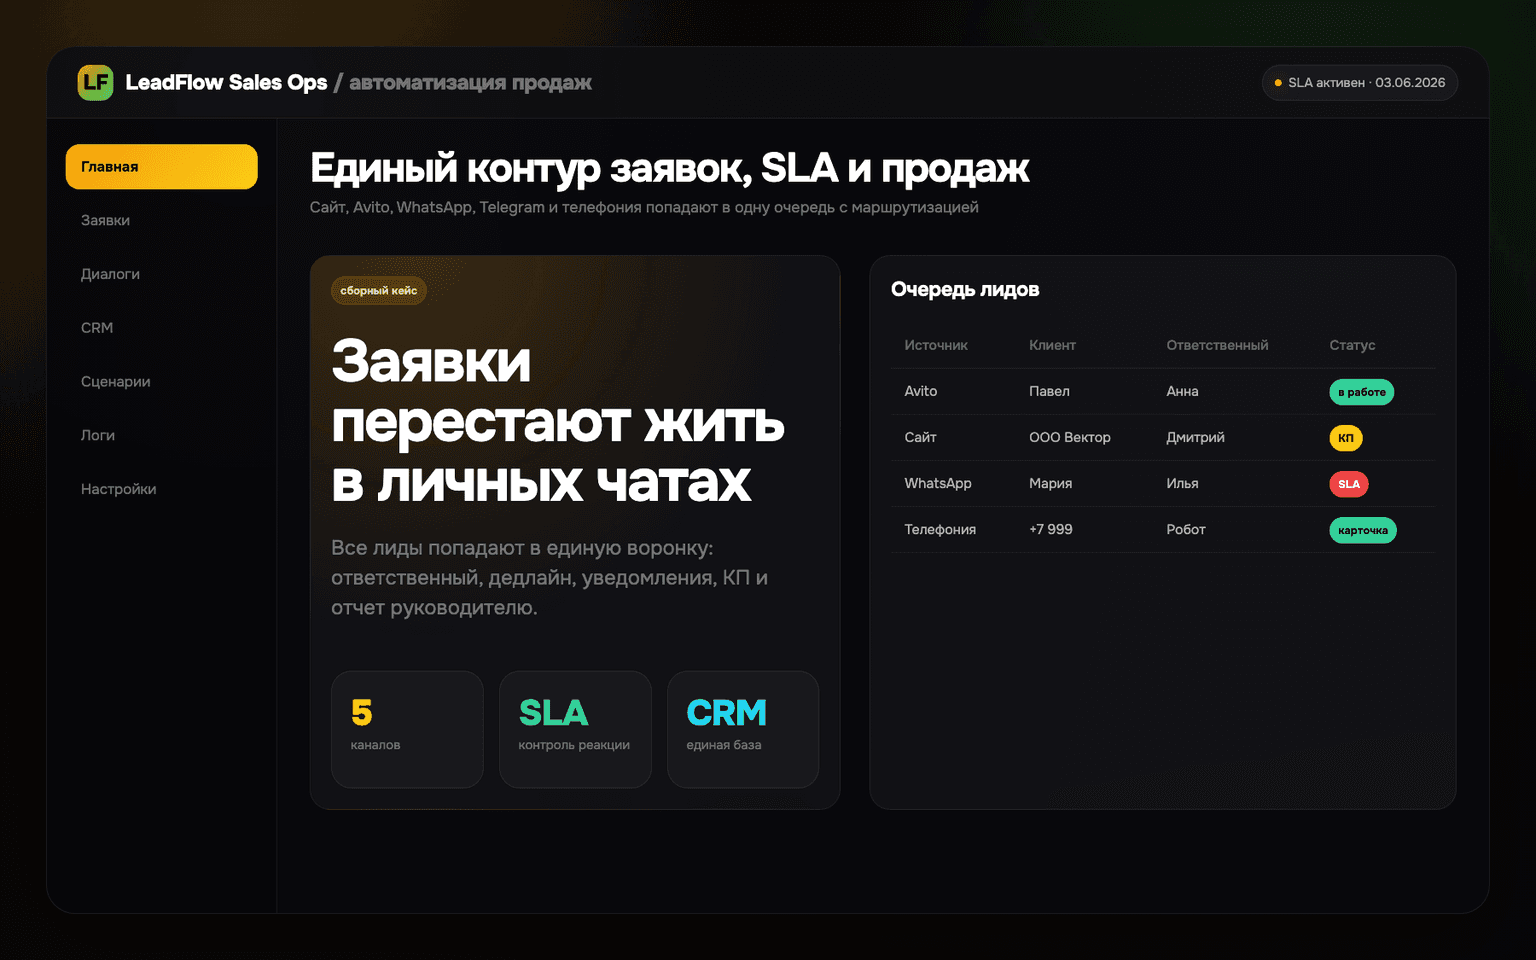Click the Очередь лидов heading

coord(965,289)
